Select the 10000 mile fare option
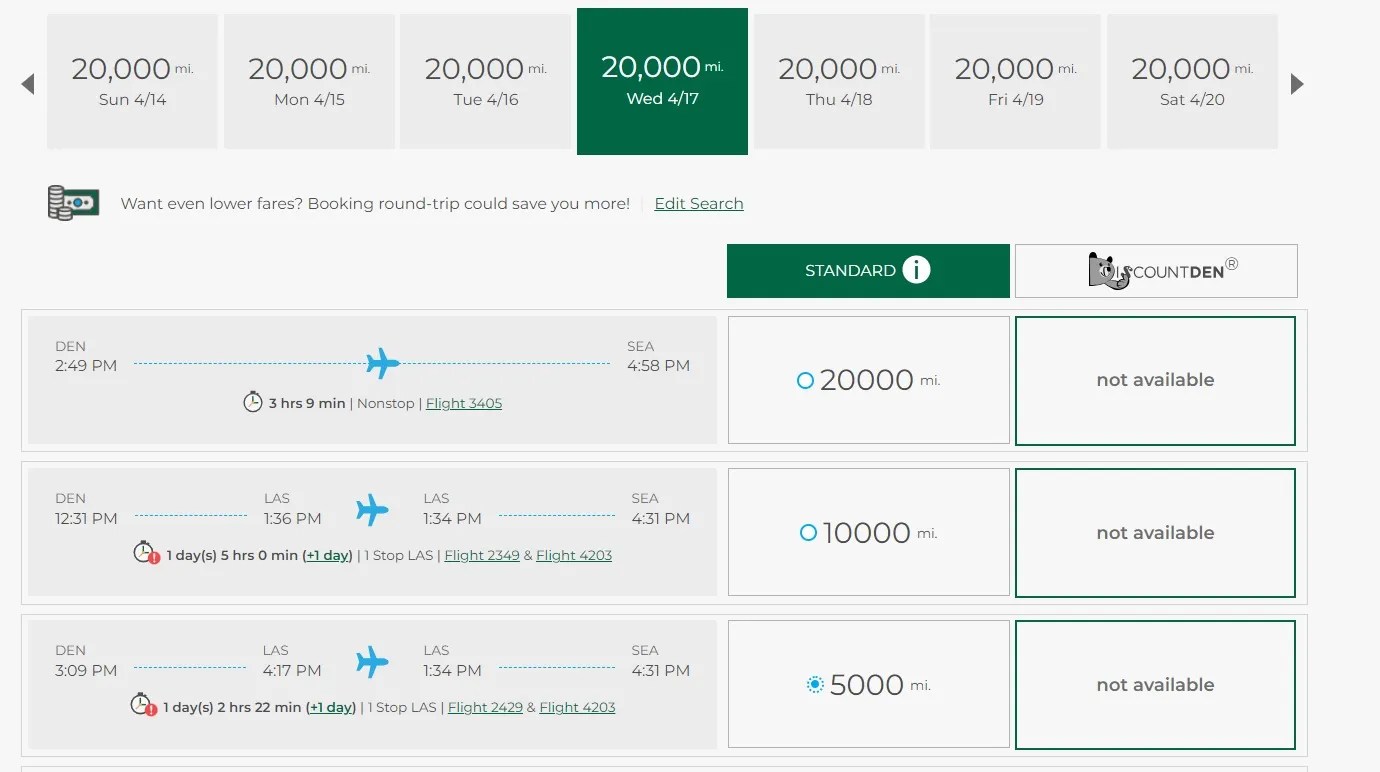The height and width of the screenshot is (772, 1380). pyautogui.click(x=868, y=532)
